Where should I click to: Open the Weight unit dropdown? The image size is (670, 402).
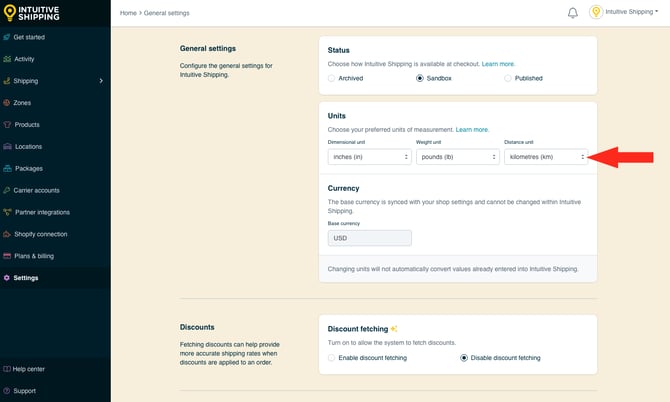pos(457,157)
